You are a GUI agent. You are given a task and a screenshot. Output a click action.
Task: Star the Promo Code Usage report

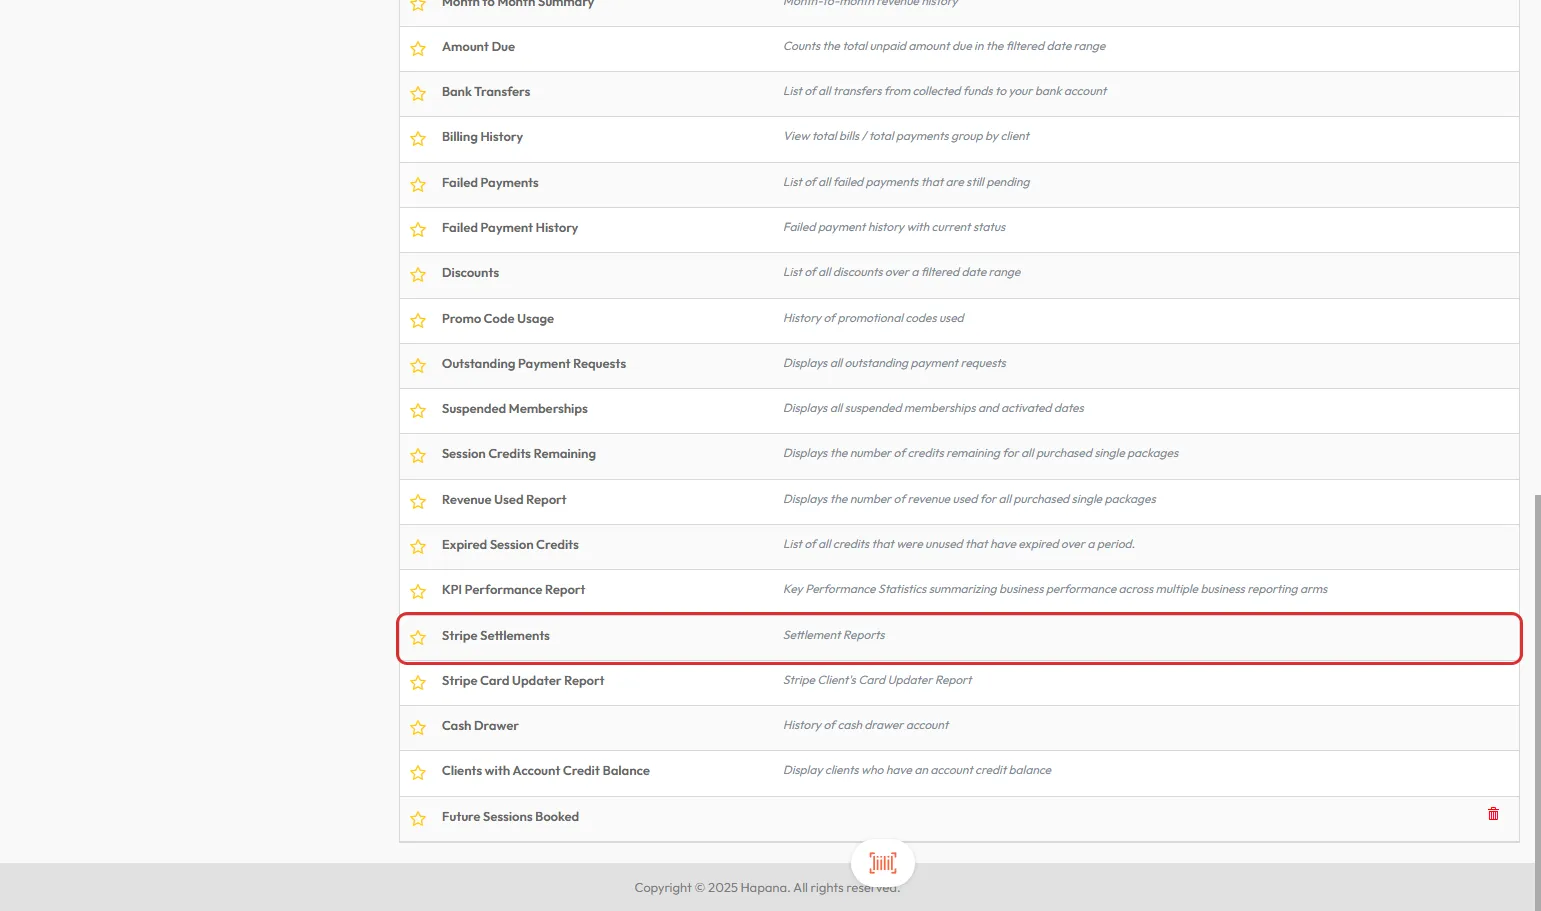click(x=418, y=320)
